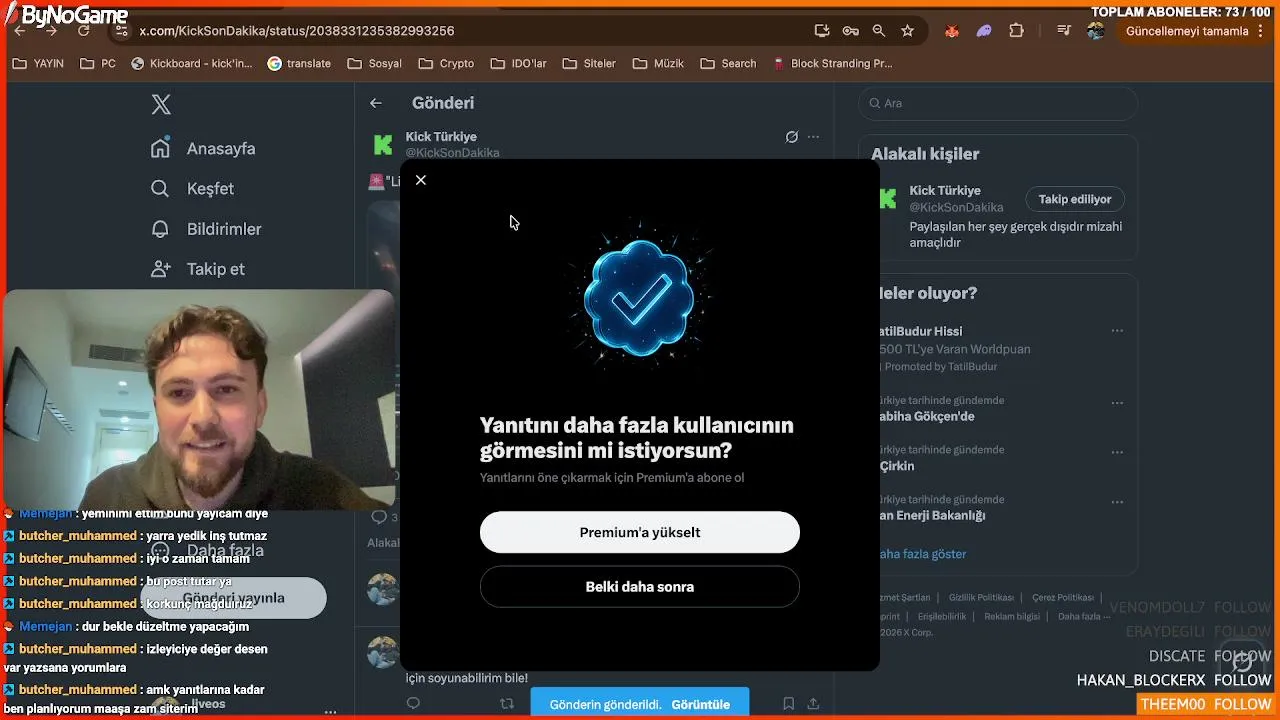Screen dimensions: 1280x720
Task: Click the password key icon in address bar
Action: coord(851,31)
